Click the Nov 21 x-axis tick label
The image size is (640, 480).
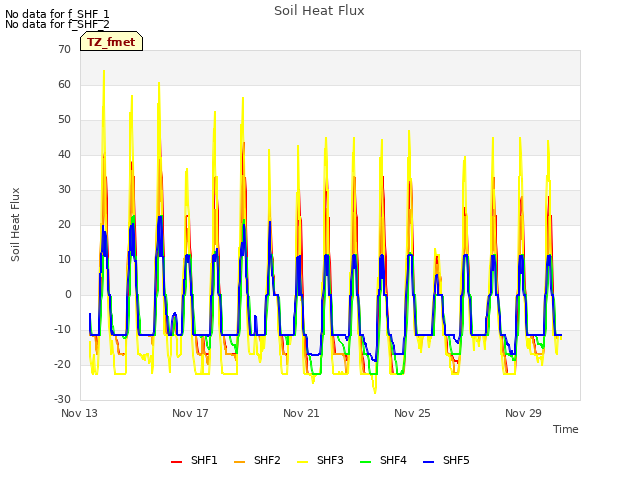301,413
